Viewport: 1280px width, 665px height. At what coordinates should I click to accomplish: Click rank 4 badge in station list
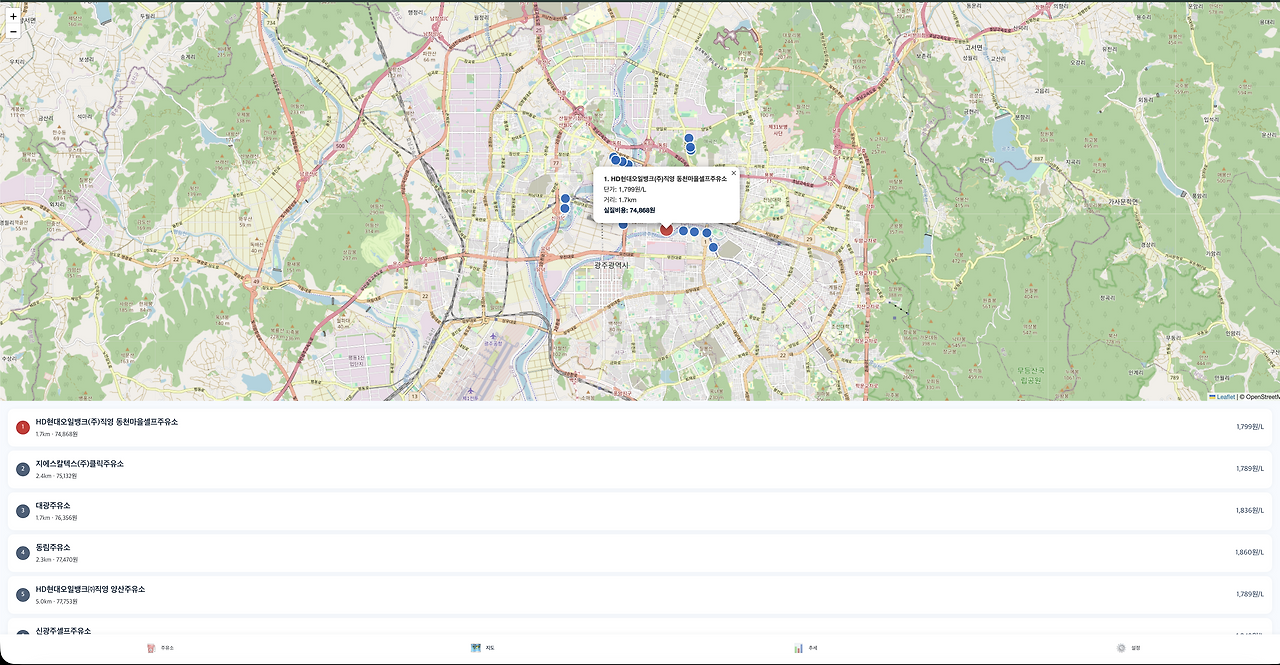click(23, 553)
